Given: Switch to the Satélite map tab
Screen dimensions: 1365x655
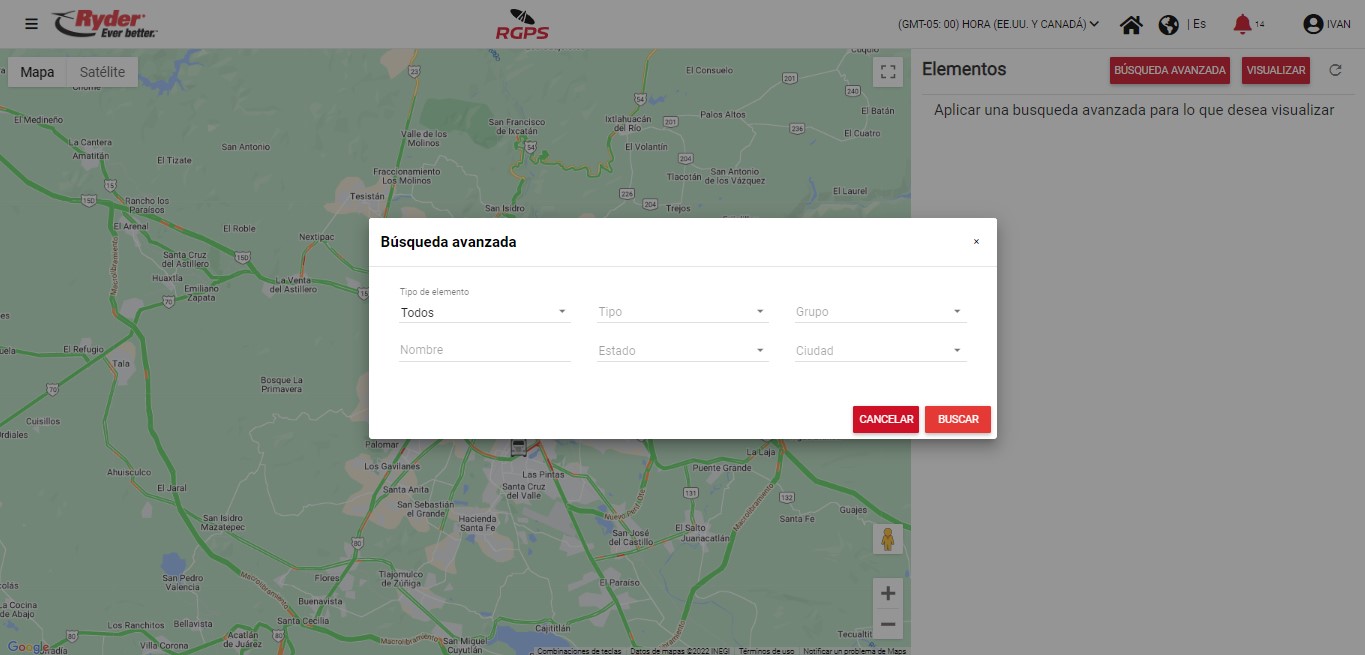Looking at the screenshot, I should coord(102,72).
